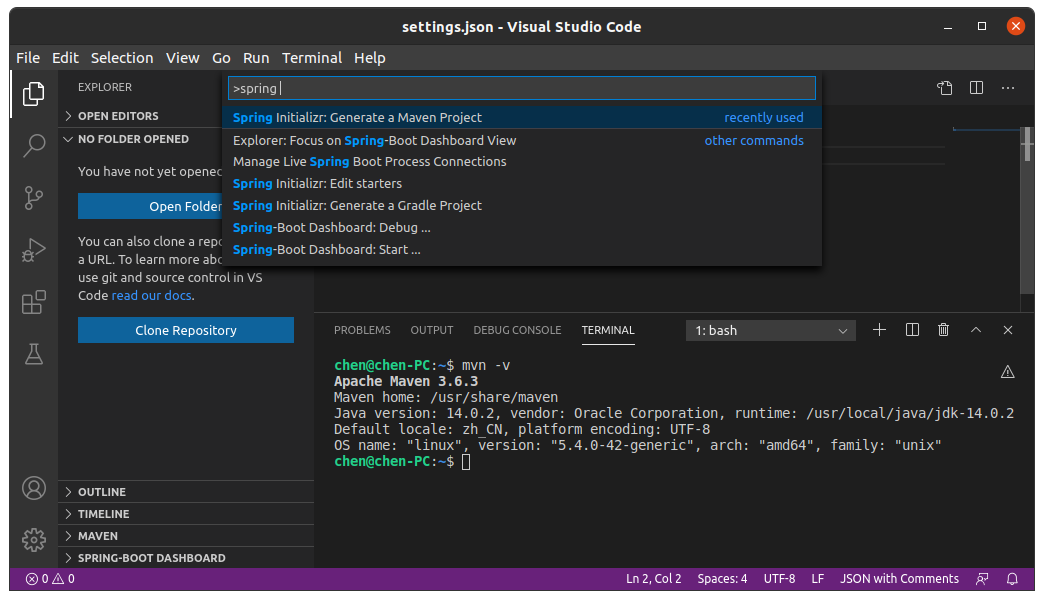1044x600 pixels.
Task: Click 'JSON with Comments' language mode
Action: tap(899, 579)
